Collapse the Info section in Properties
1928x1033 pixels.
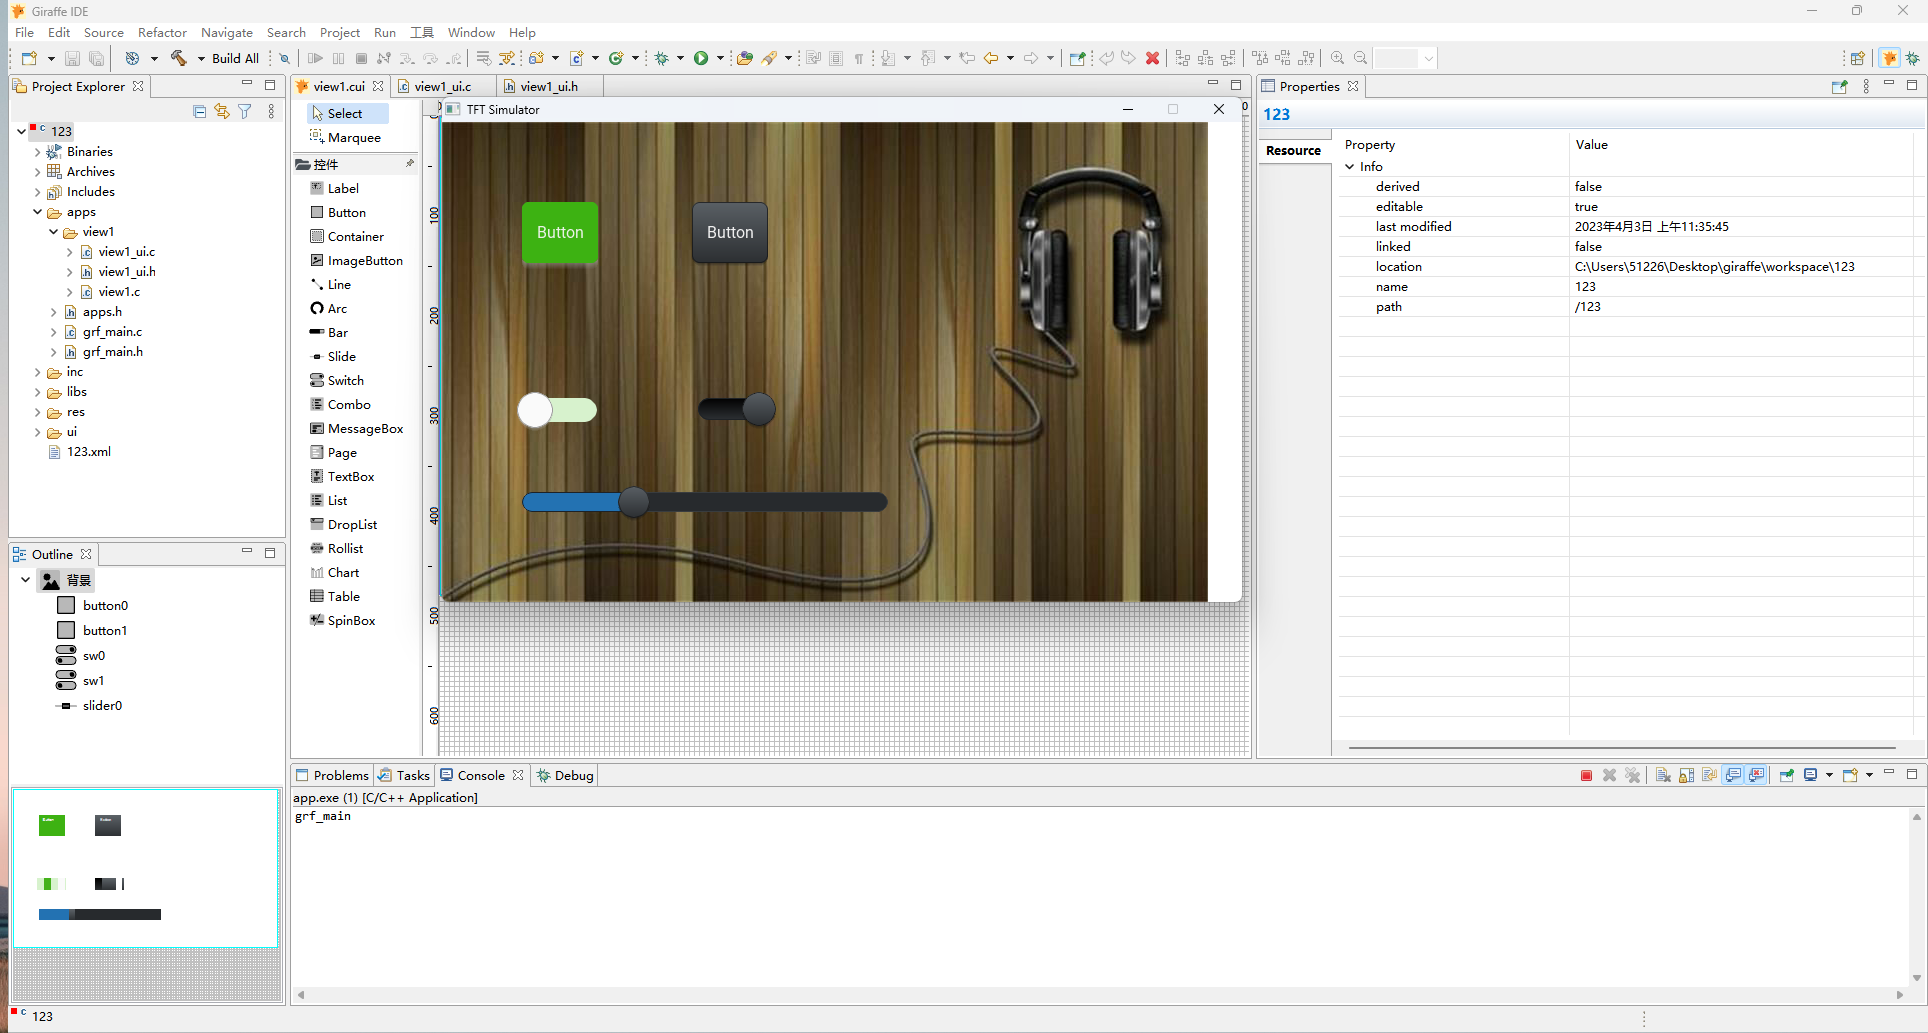[x=1350, y=166]
